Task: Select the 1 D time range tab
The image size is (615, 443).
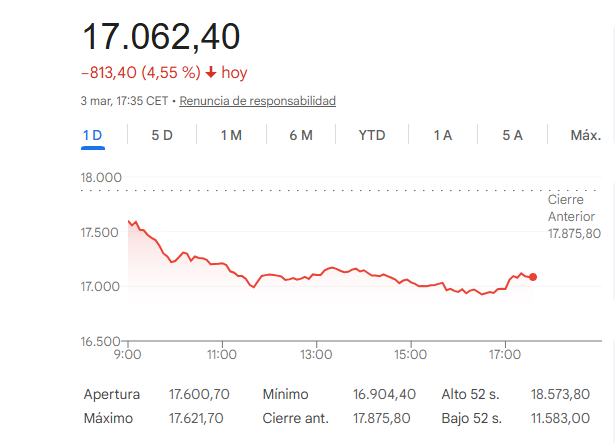Action: tap(93, 135)
